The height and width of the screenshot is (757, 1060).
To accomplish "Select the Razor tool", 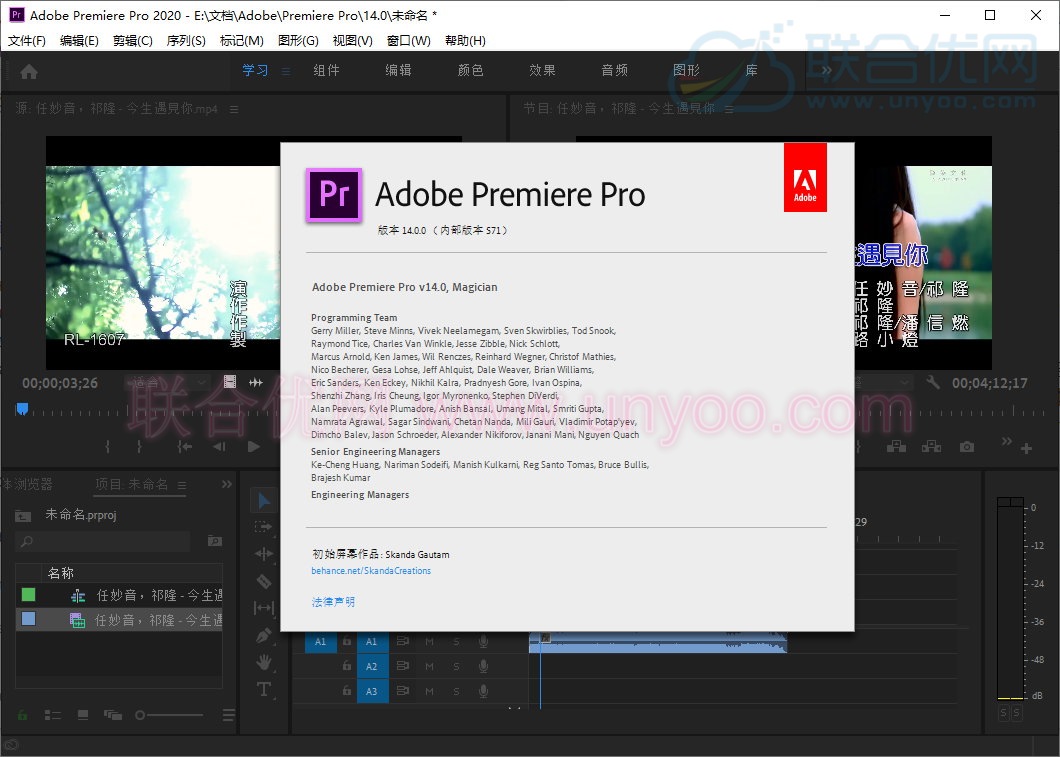I will (264, 581).
